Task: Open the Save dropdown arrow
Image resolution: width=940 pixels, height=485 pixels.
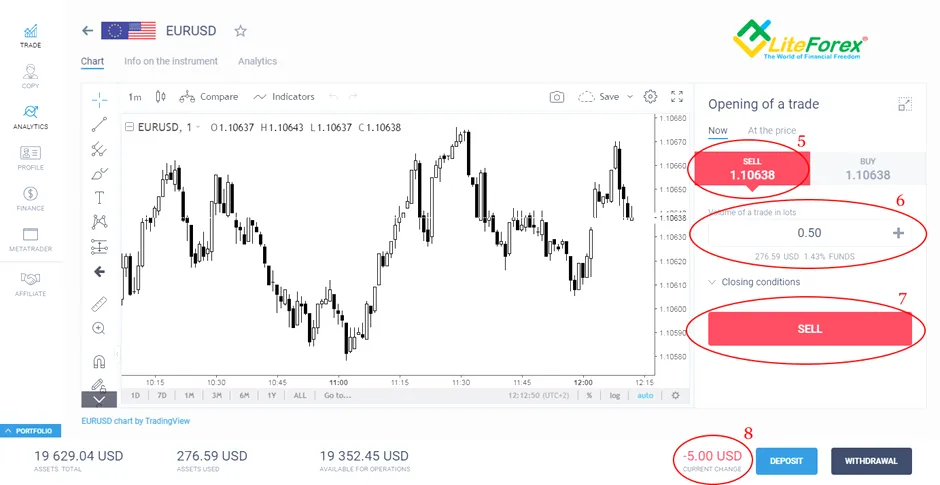Action: (x=630, y=97)
